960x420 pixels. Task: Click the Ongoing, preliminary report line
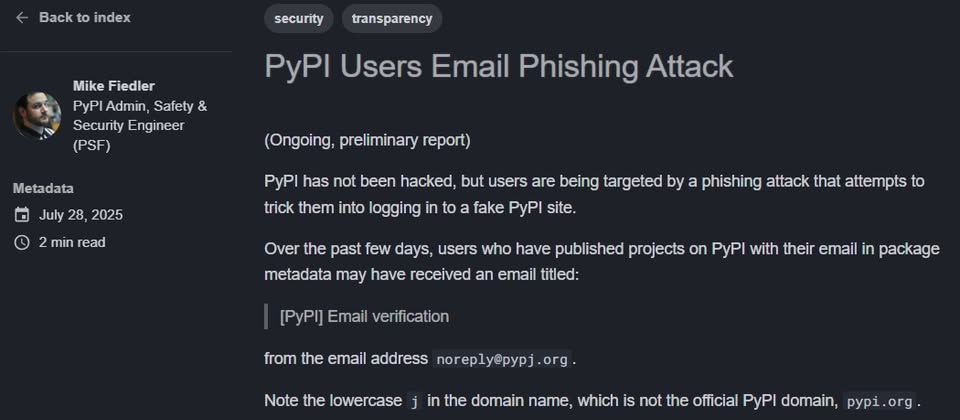pyautogui.click(x=367, y=141)
